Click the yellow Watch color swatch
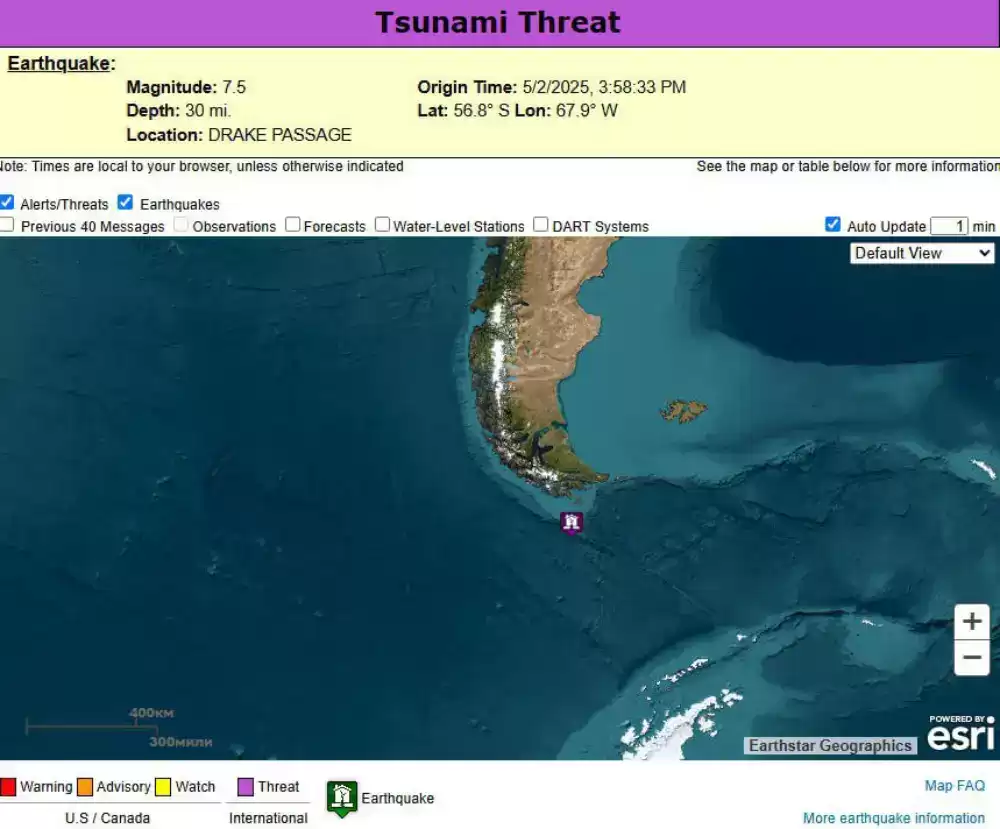1000x829 pixels. click(x=163, y=787)
